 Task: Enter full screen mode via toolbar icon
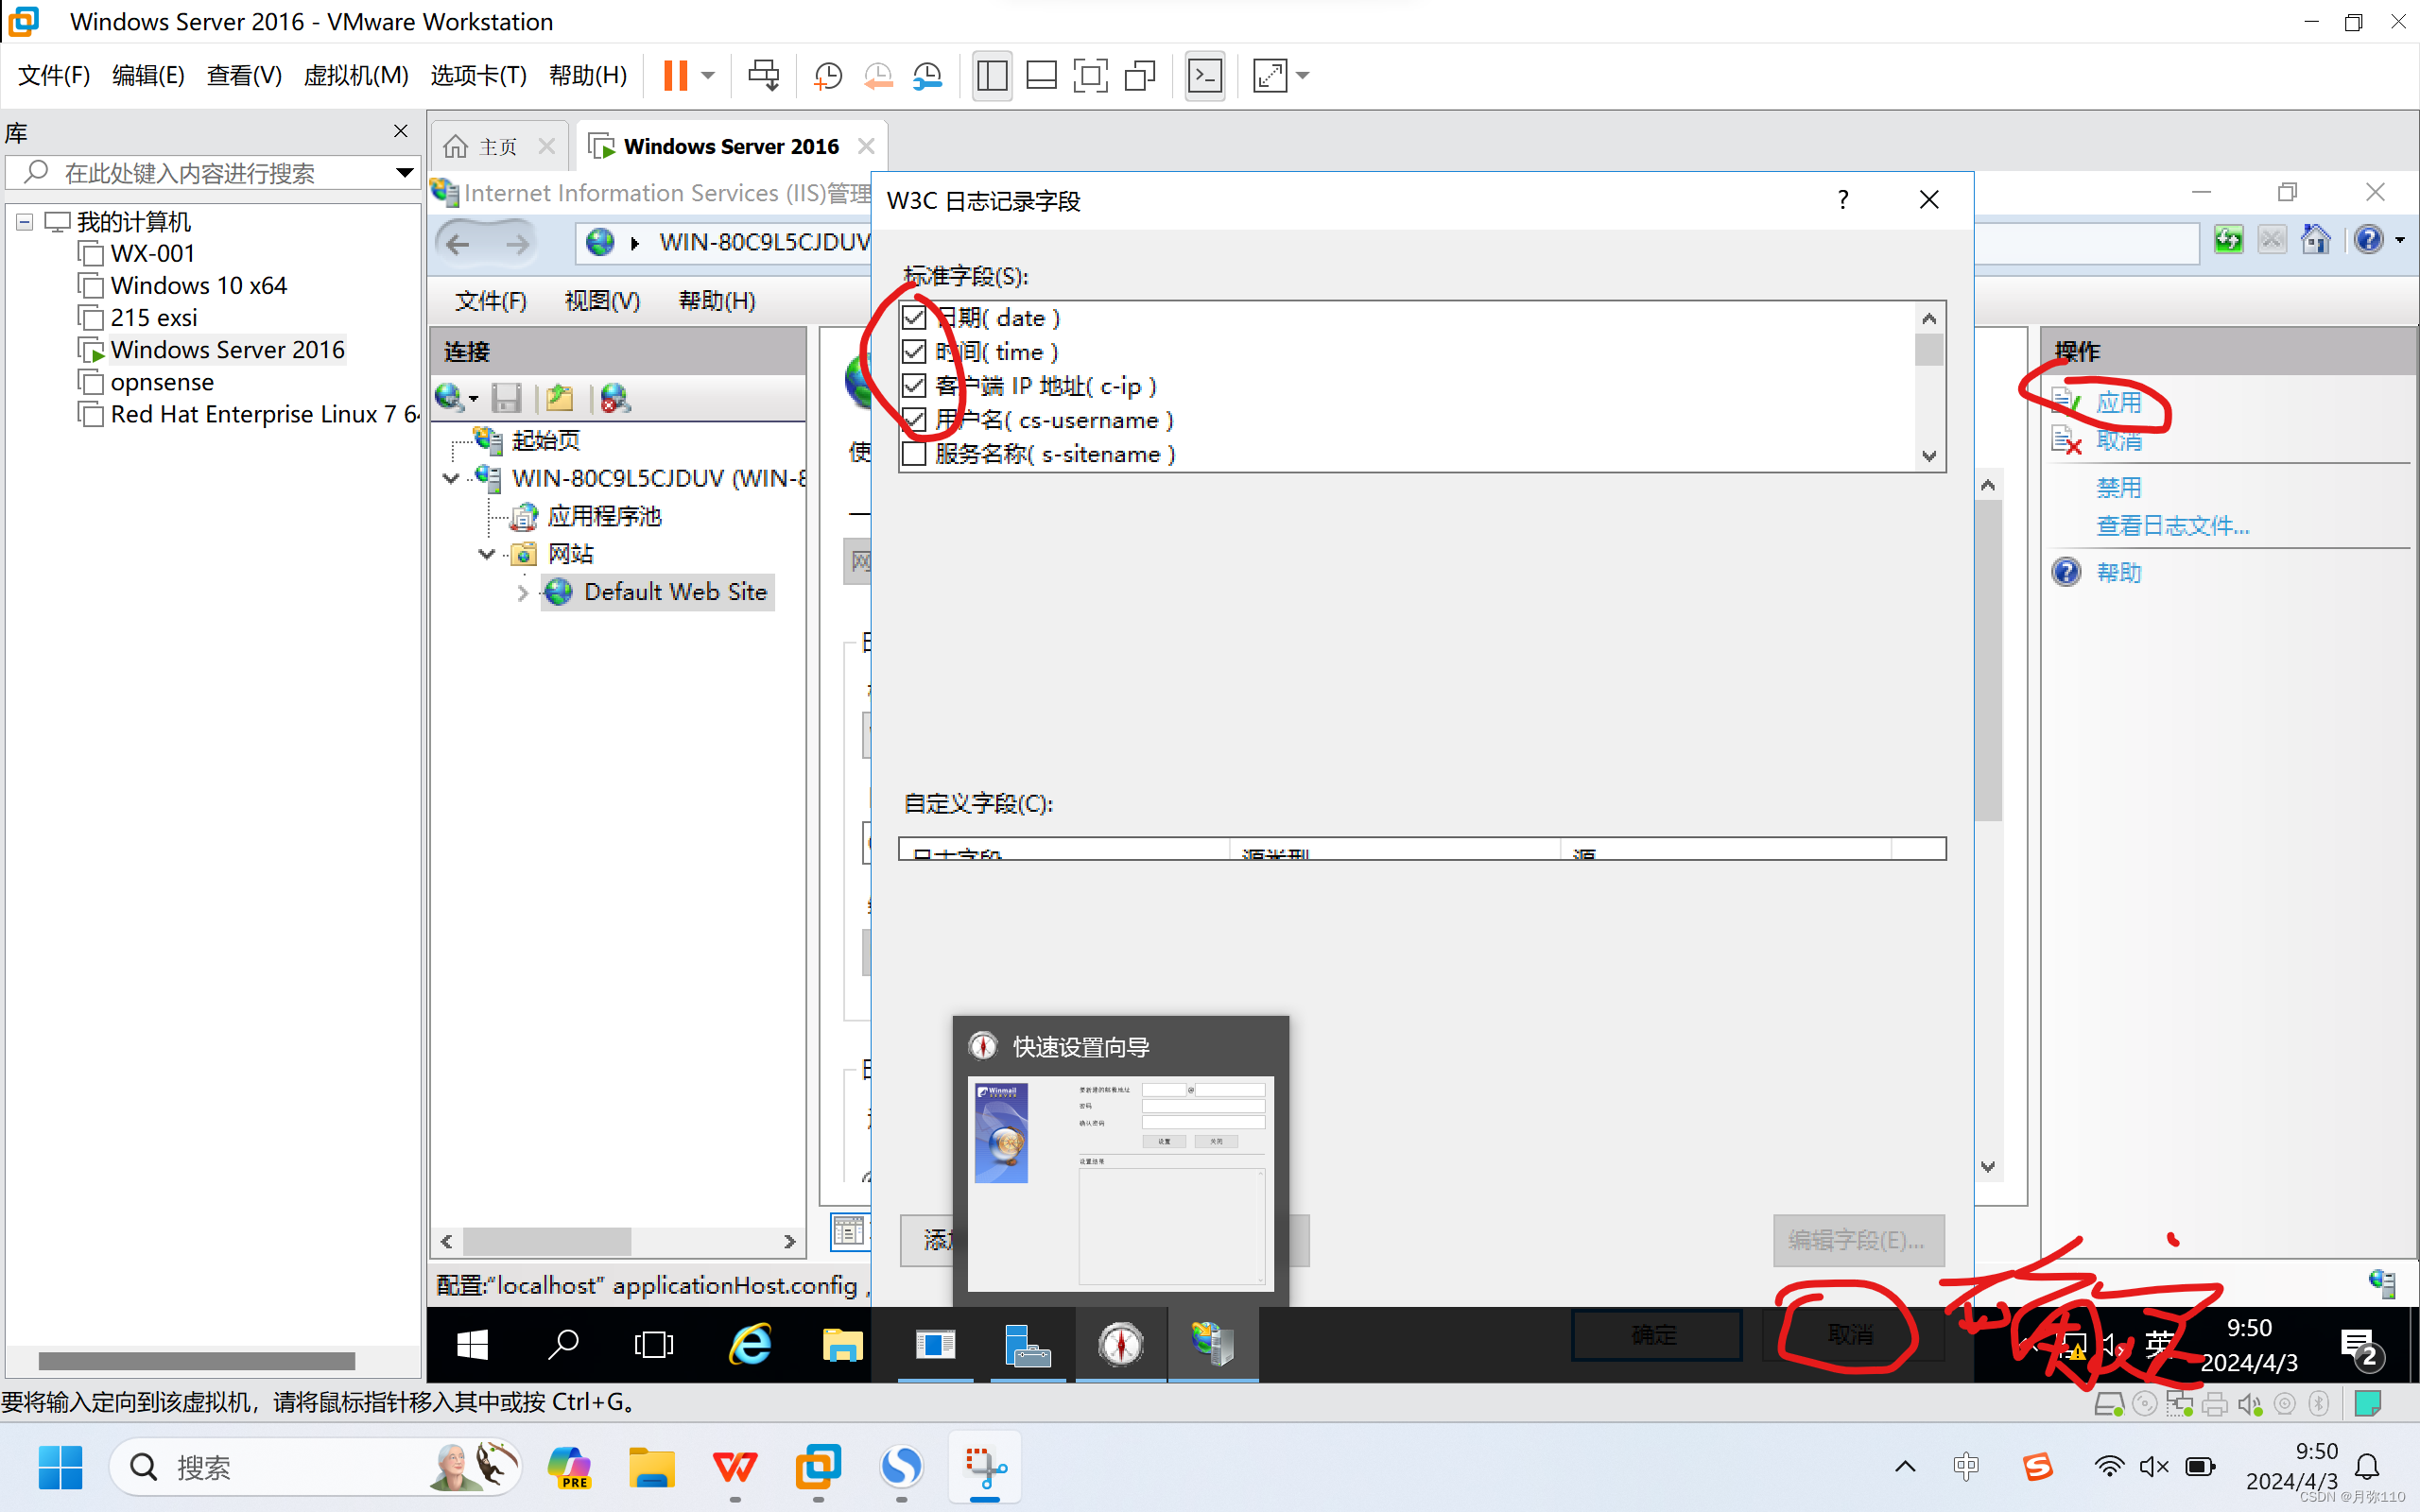click(1090, 76)
